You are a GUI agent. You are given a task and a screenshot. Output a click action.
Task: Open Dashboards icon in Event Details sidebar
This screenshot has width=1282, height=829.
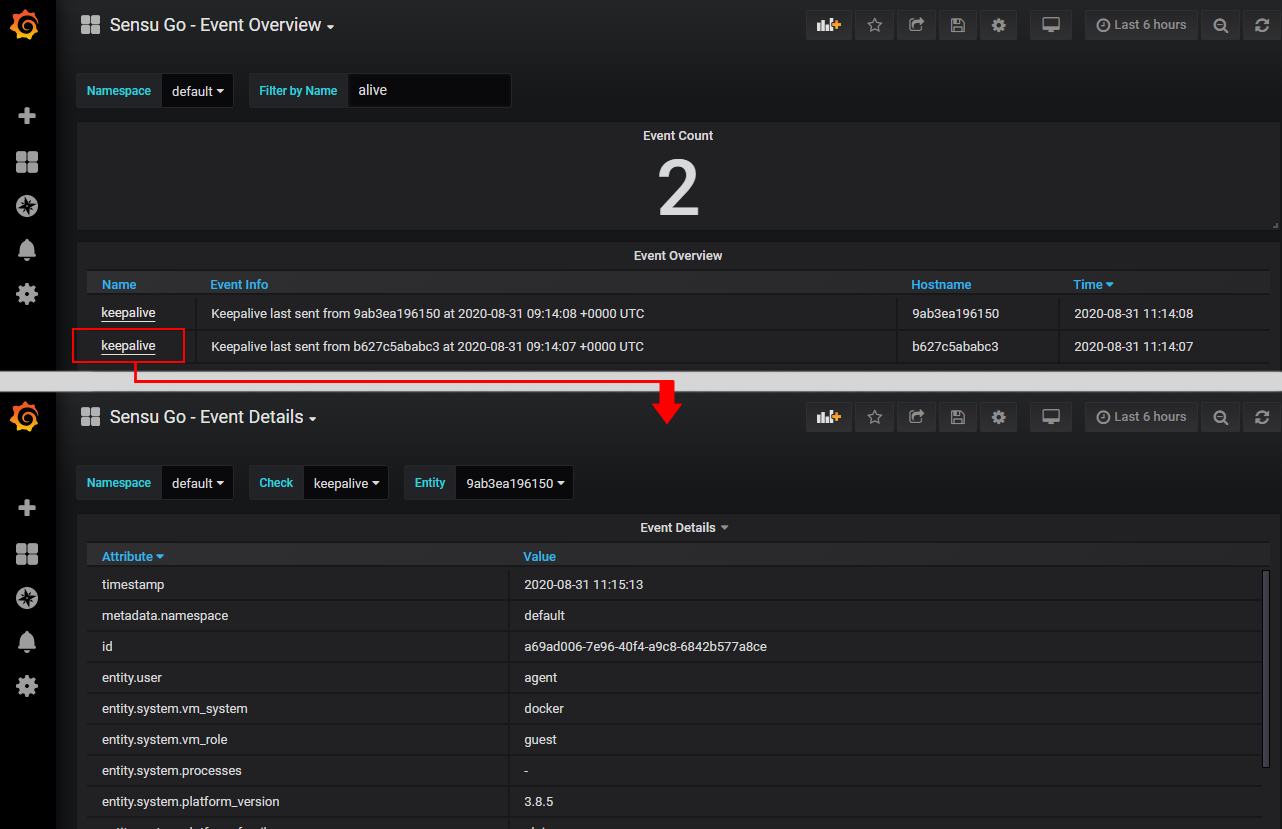tap(27, 554)
